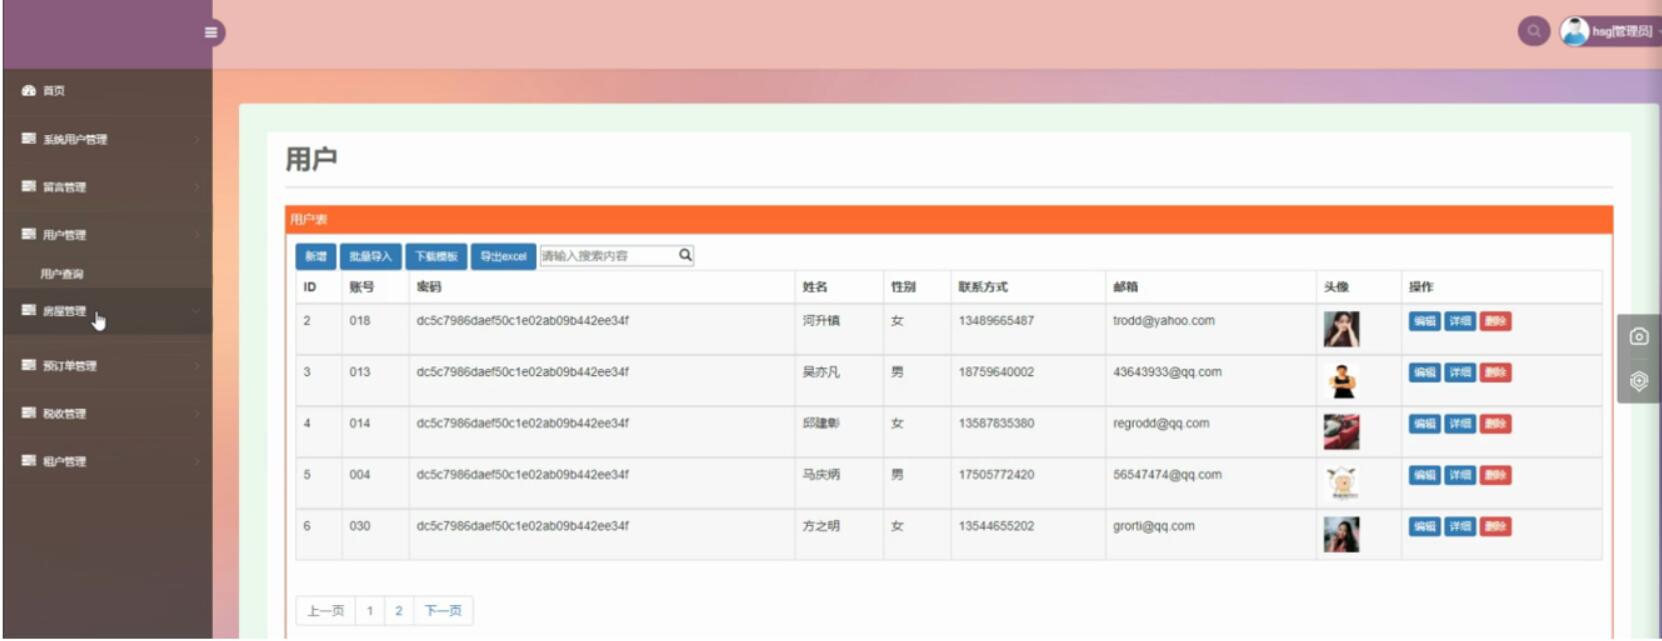Screen dimensions: 1662x641
Task: View details for user 方之明
Action: pyautogui.click(x=1460, y=526)
